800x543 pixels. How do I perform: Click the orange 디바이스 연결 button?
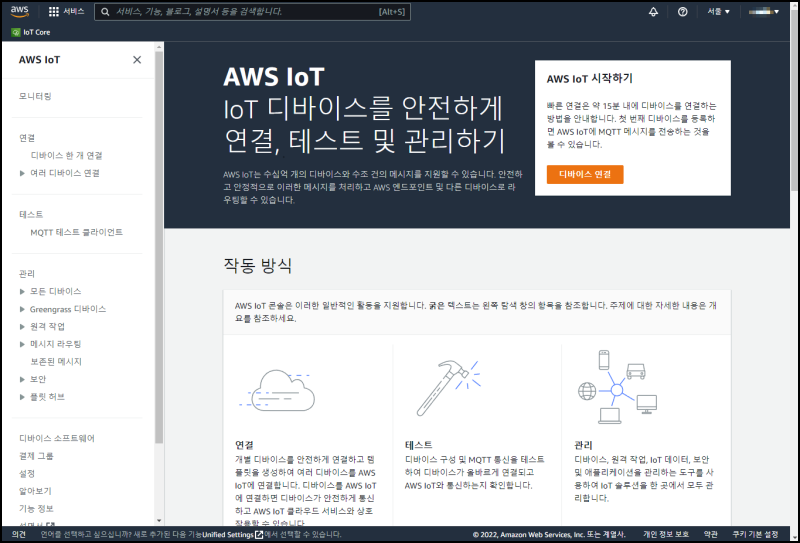pyautogui.click(x=585, y=175)
